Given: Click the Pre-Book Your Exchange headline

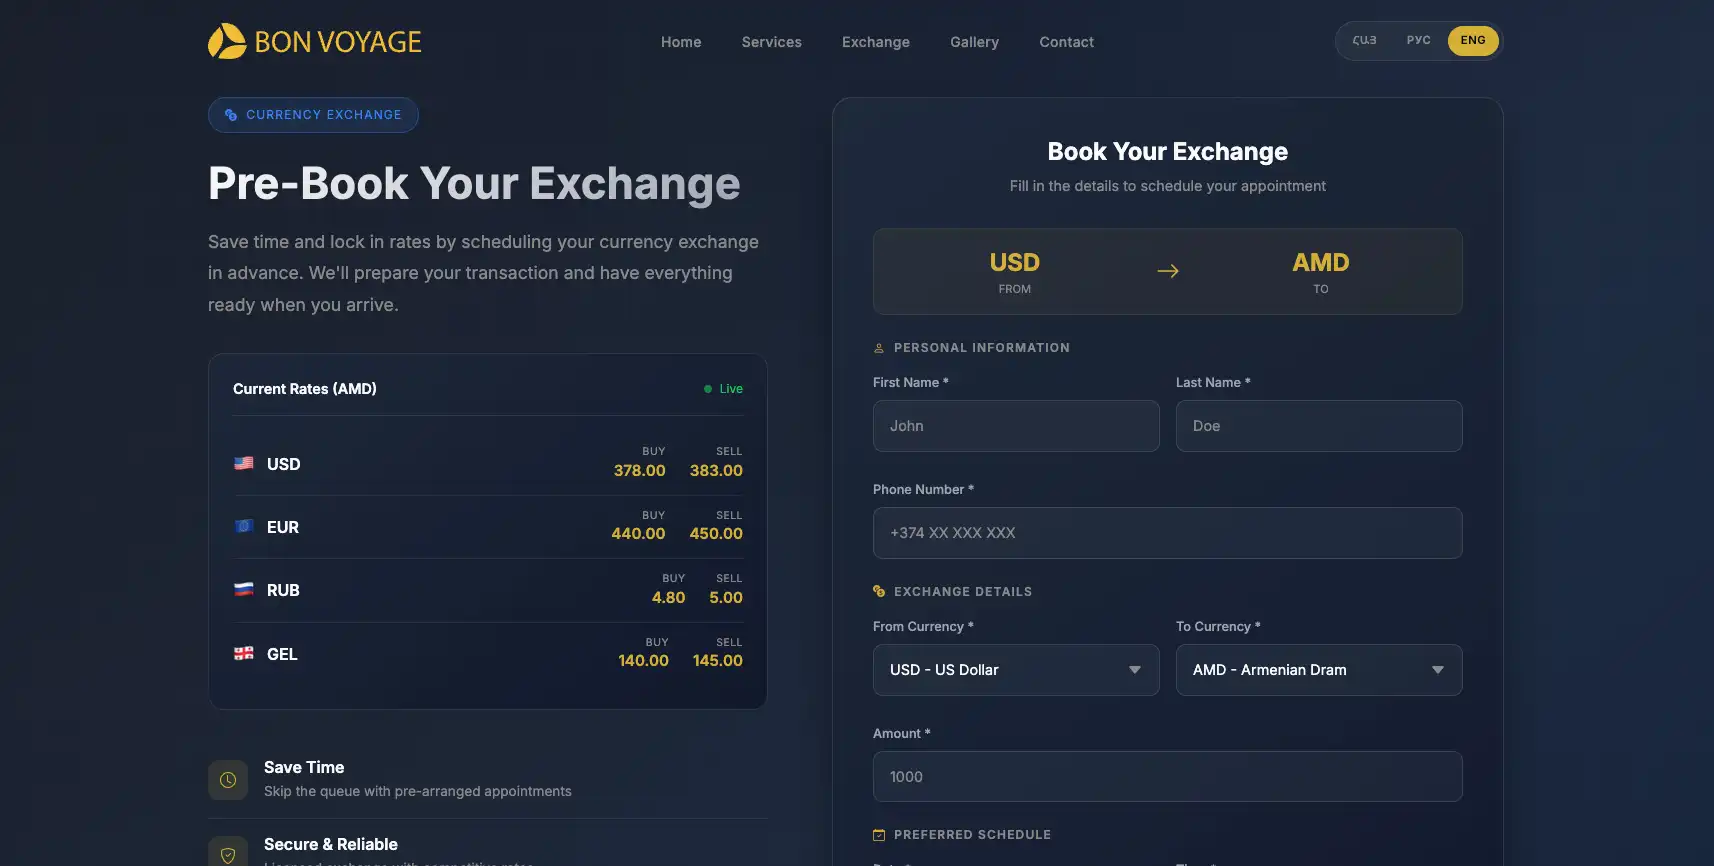Looking at the screenshot, I should coord(474,184).
